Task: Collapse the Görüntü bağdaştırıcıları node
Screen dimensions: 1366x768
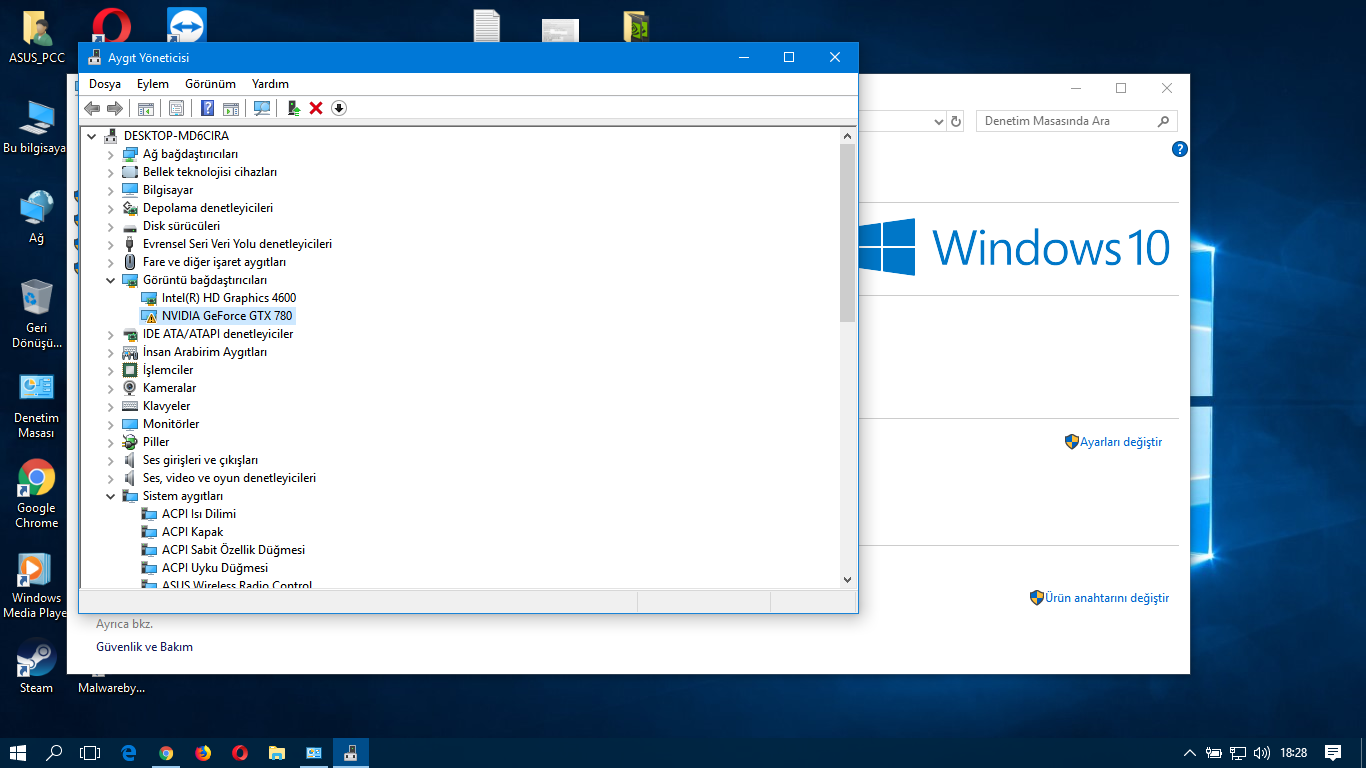Action: (x=110, y=280)
